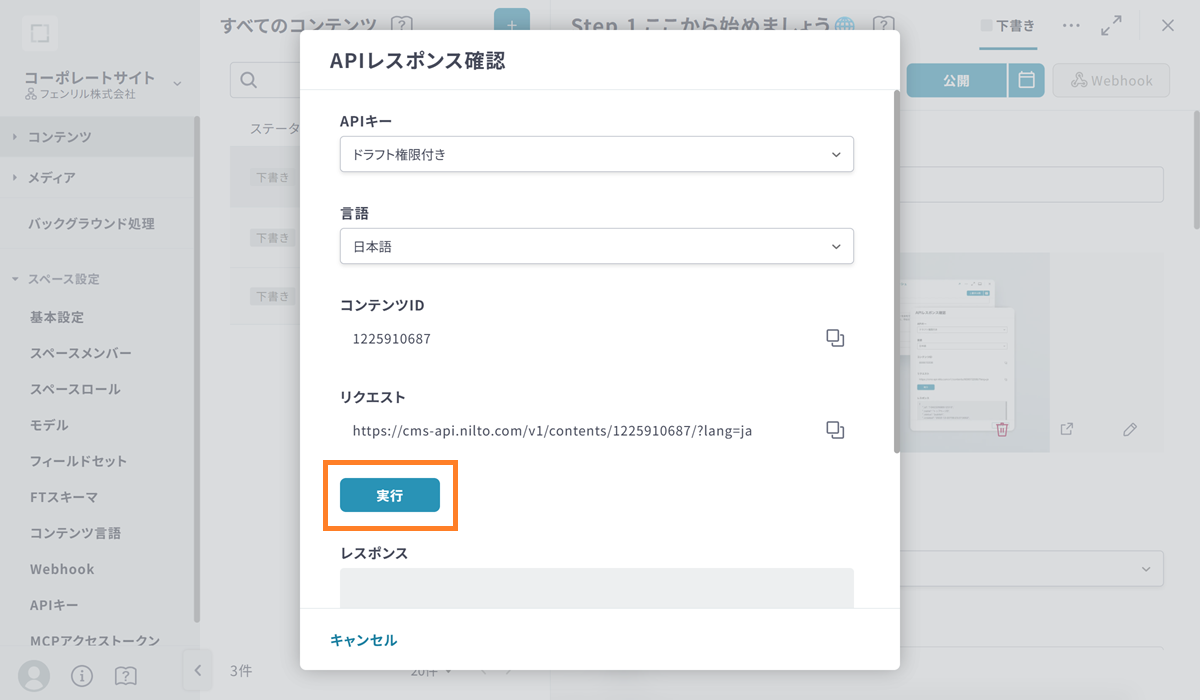
Task: Open the info icon at sidebar bottom
Action: [81, 676]
